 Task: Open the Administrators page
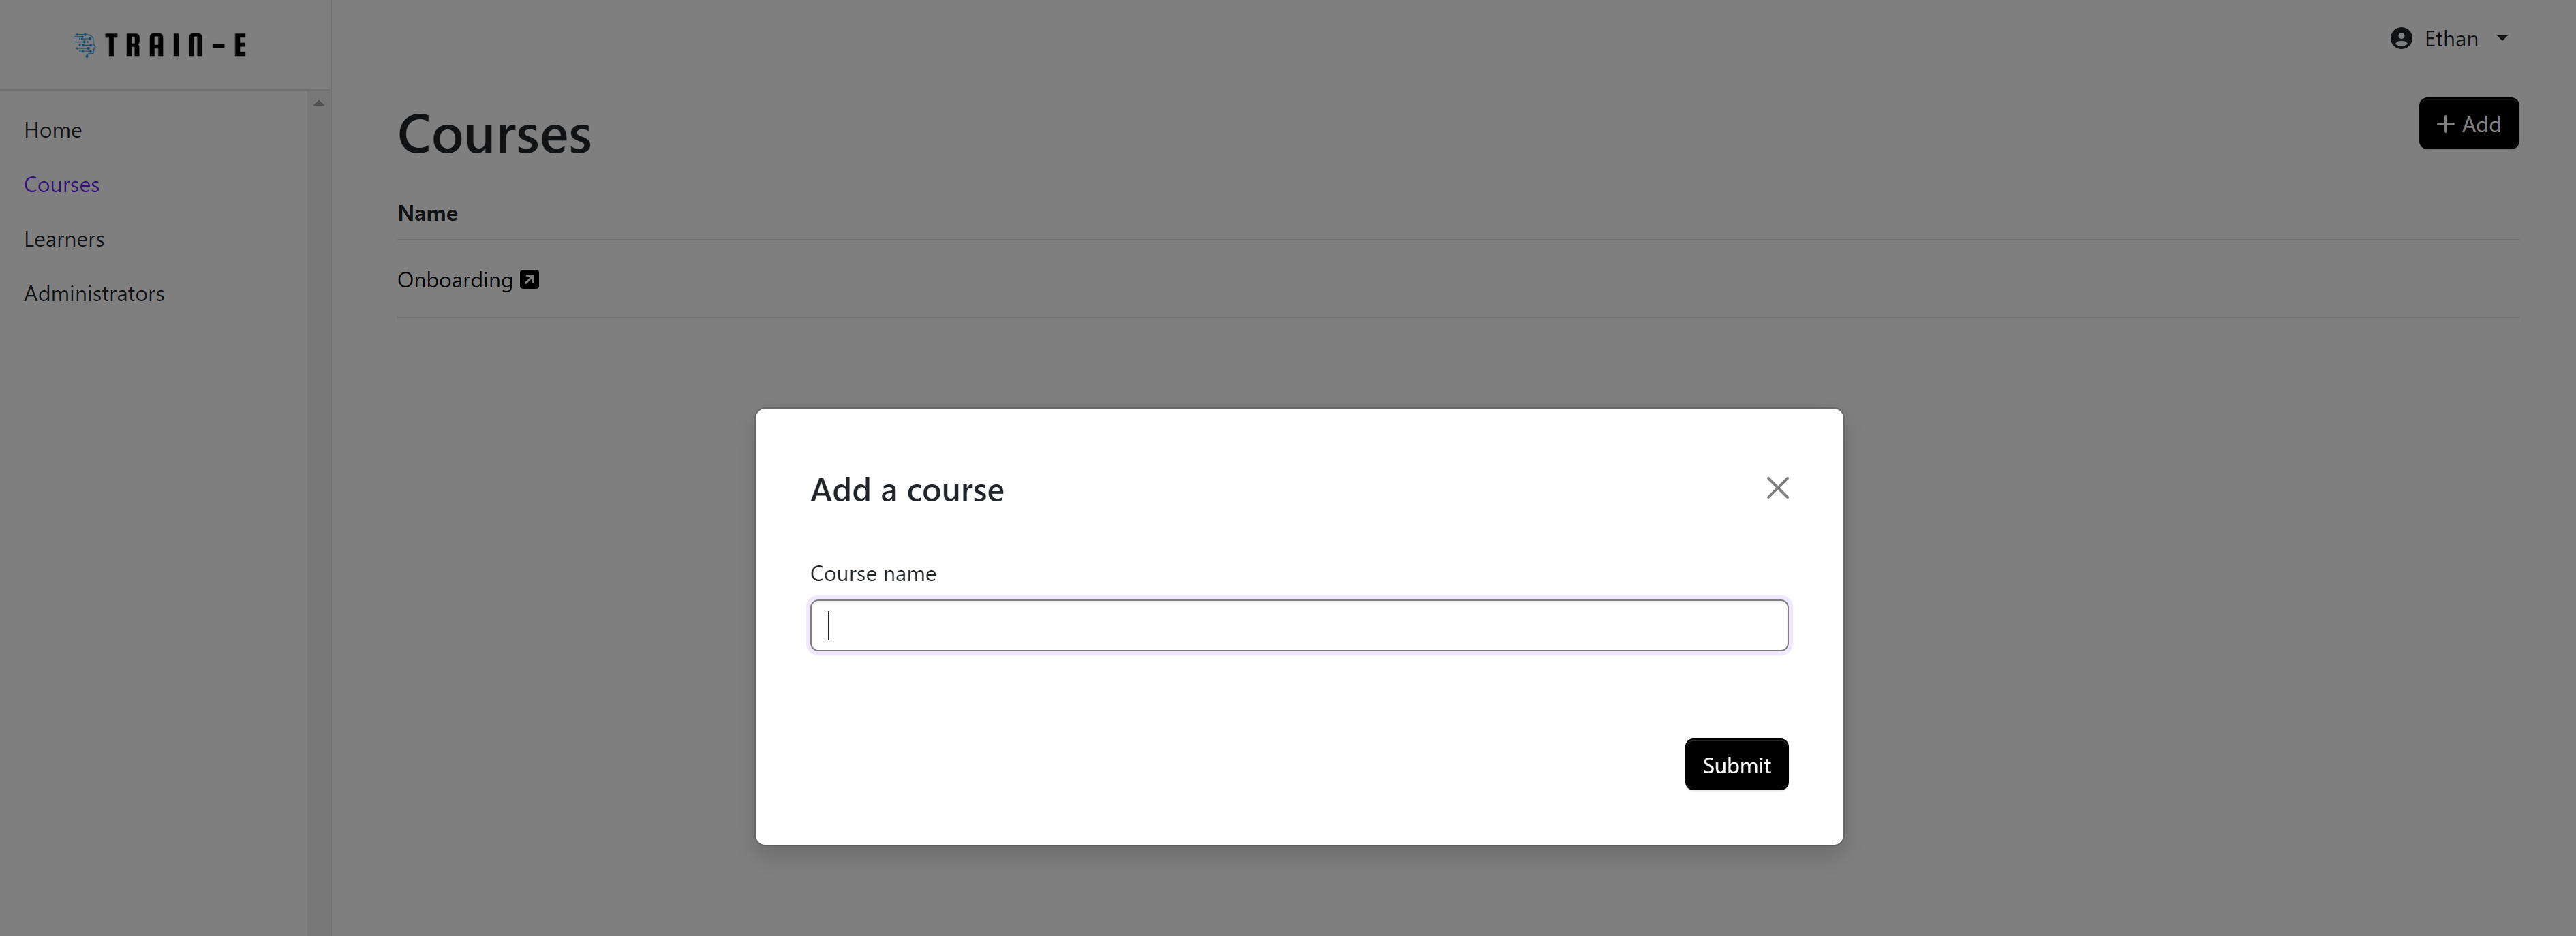(x=94, y=293)
